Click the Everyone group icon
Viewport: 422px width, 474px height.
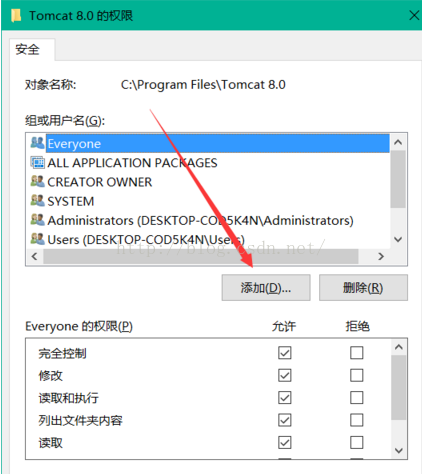(x=37, y=143)
